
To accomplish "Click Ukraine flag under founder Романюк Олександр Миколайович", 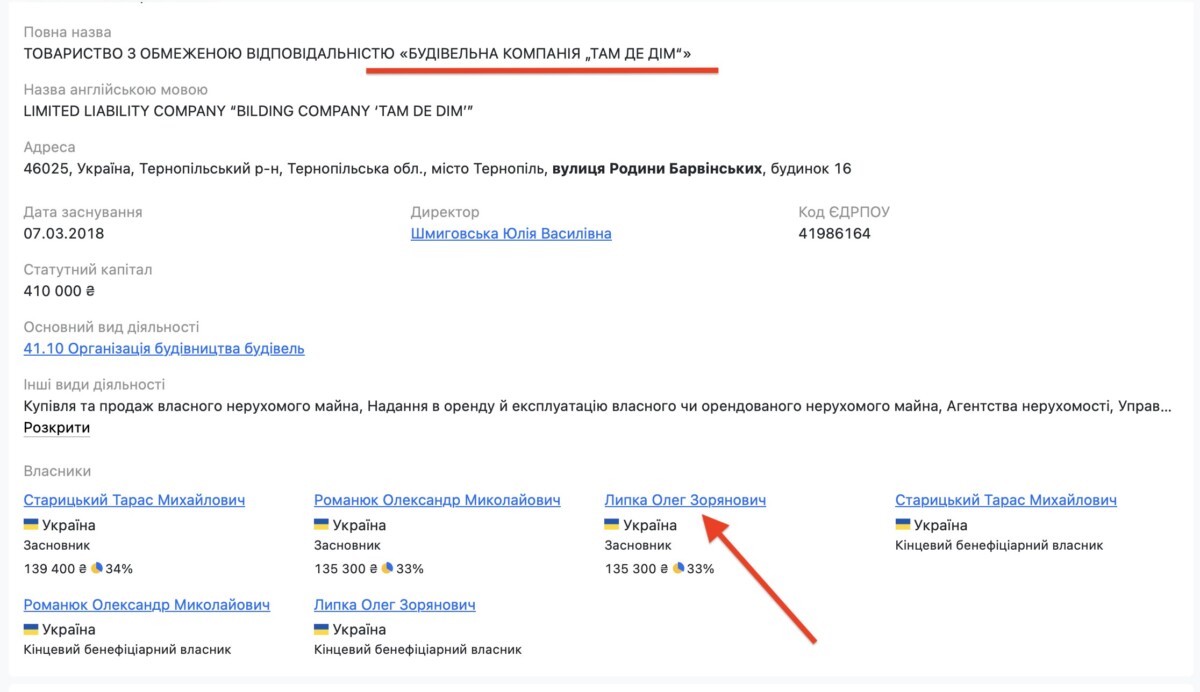I will [321, 525].
